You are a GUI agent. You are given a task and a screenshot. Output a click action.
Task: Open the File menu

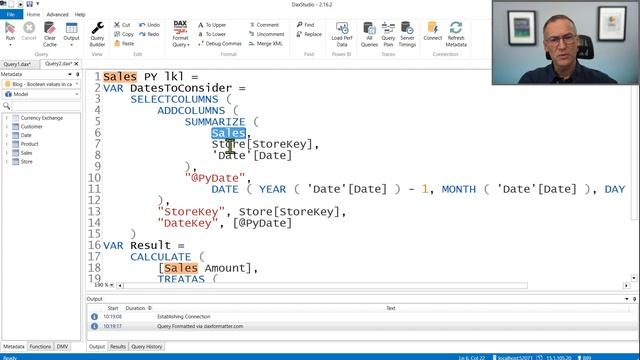click(11, 14)
